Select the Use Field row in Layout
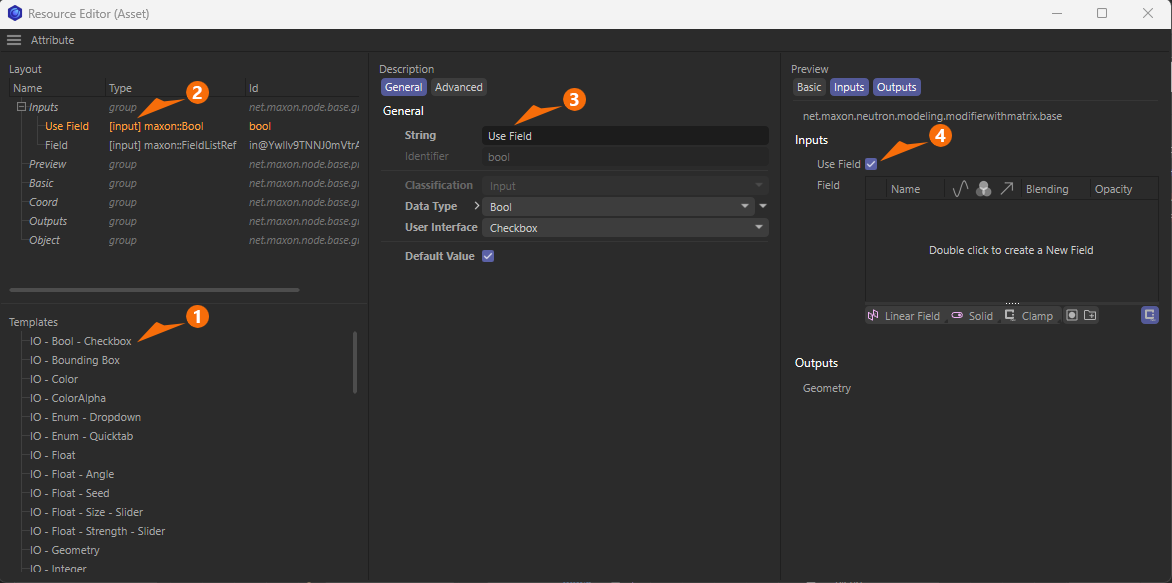Image resolution: width=1172 pixels, height=583 pixels. (x=185, y=126)
